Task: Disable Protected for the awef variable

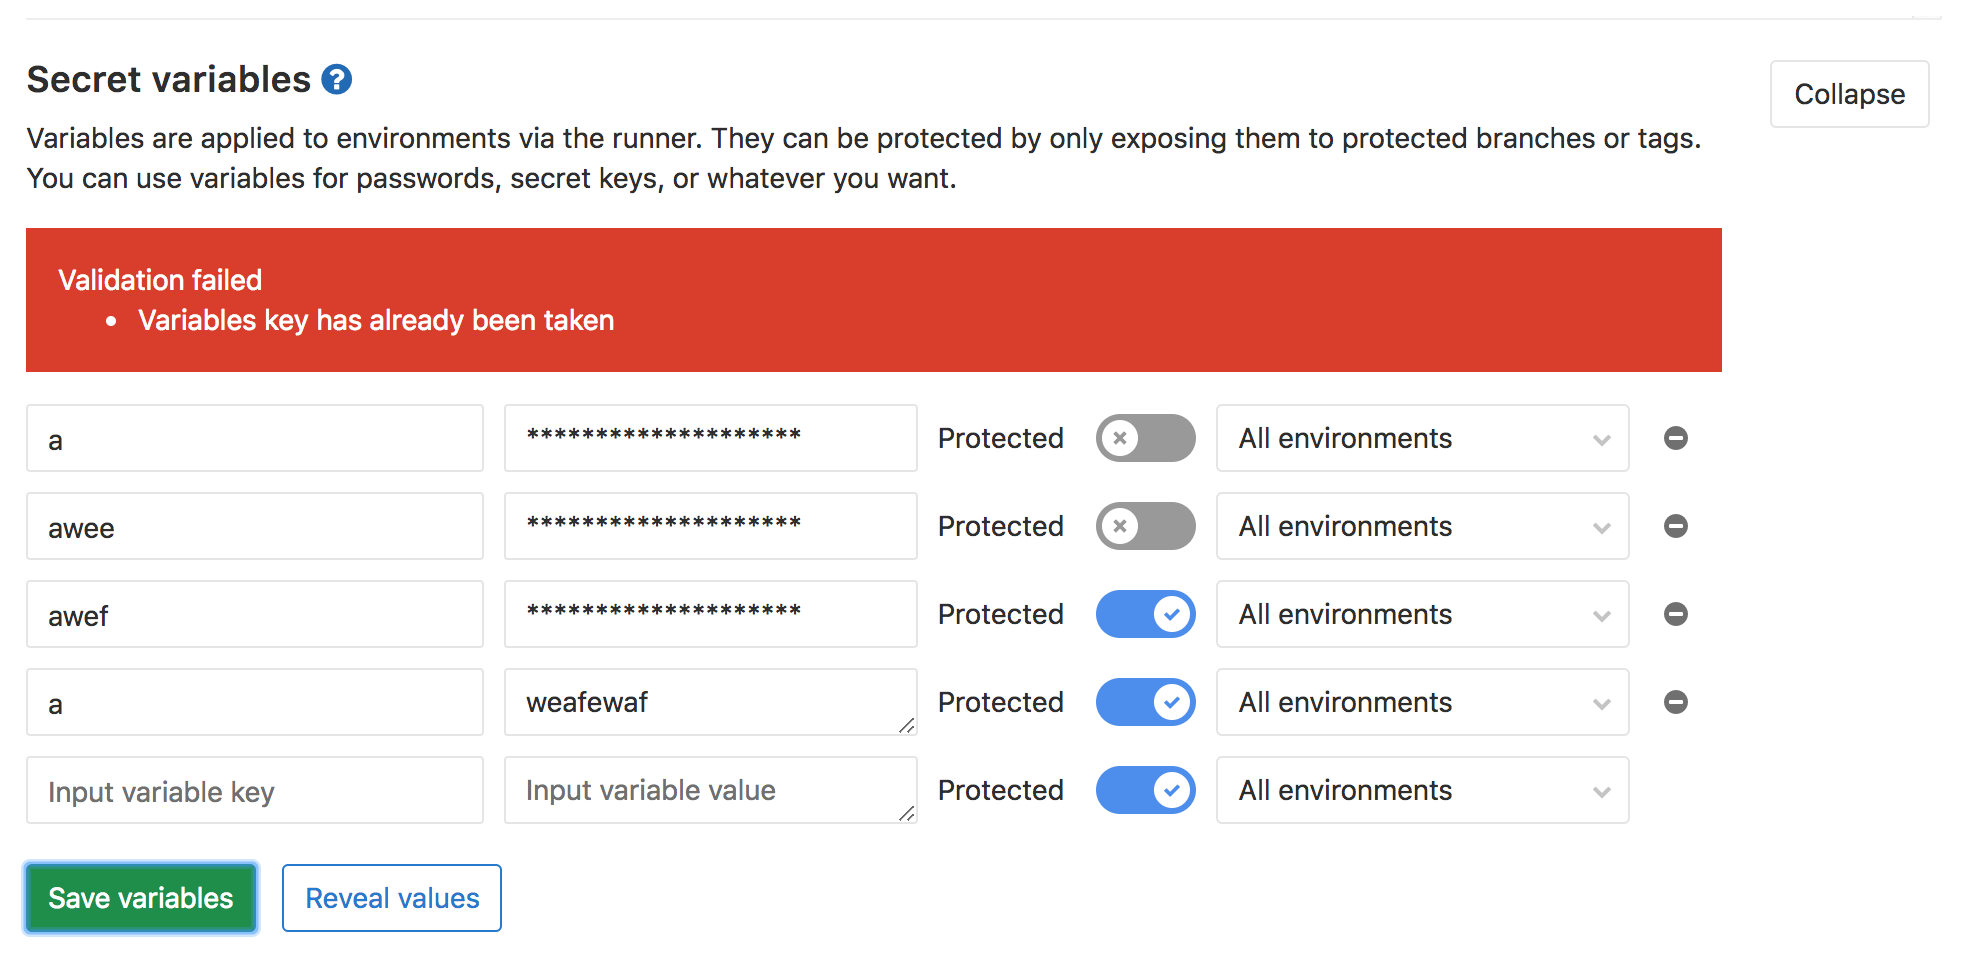Action: [1145, 614]
